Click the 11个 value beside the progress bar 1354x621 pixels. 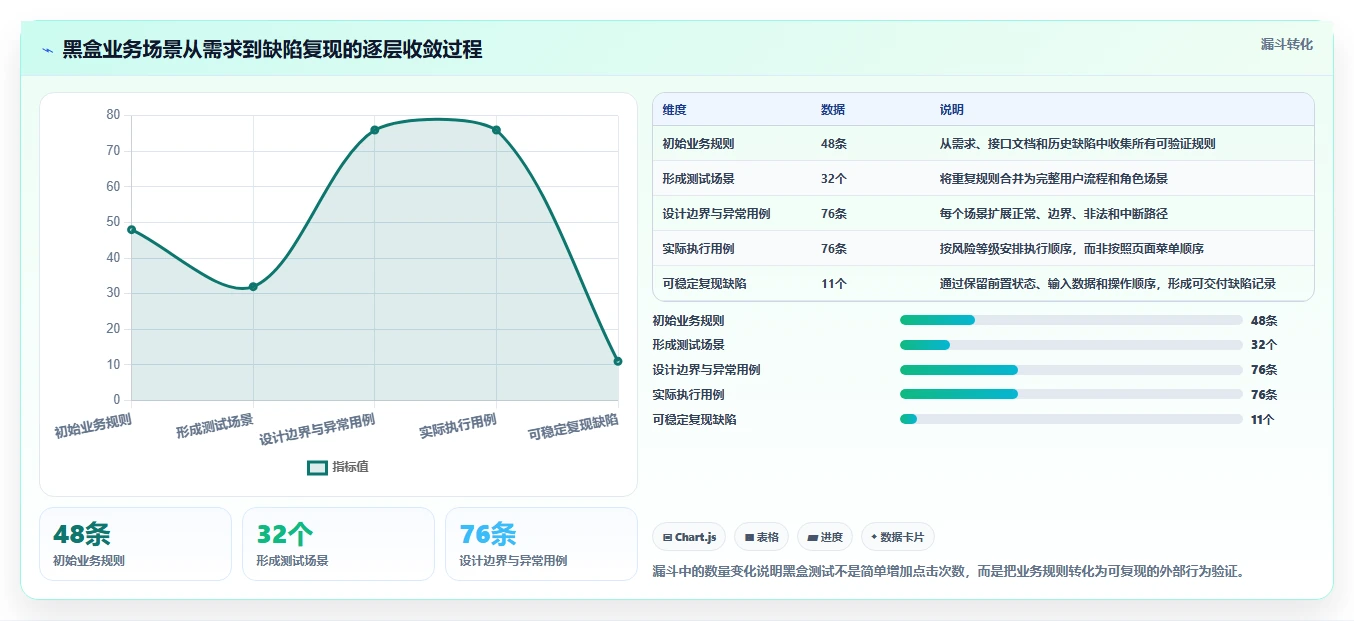tap(1263, 420)
